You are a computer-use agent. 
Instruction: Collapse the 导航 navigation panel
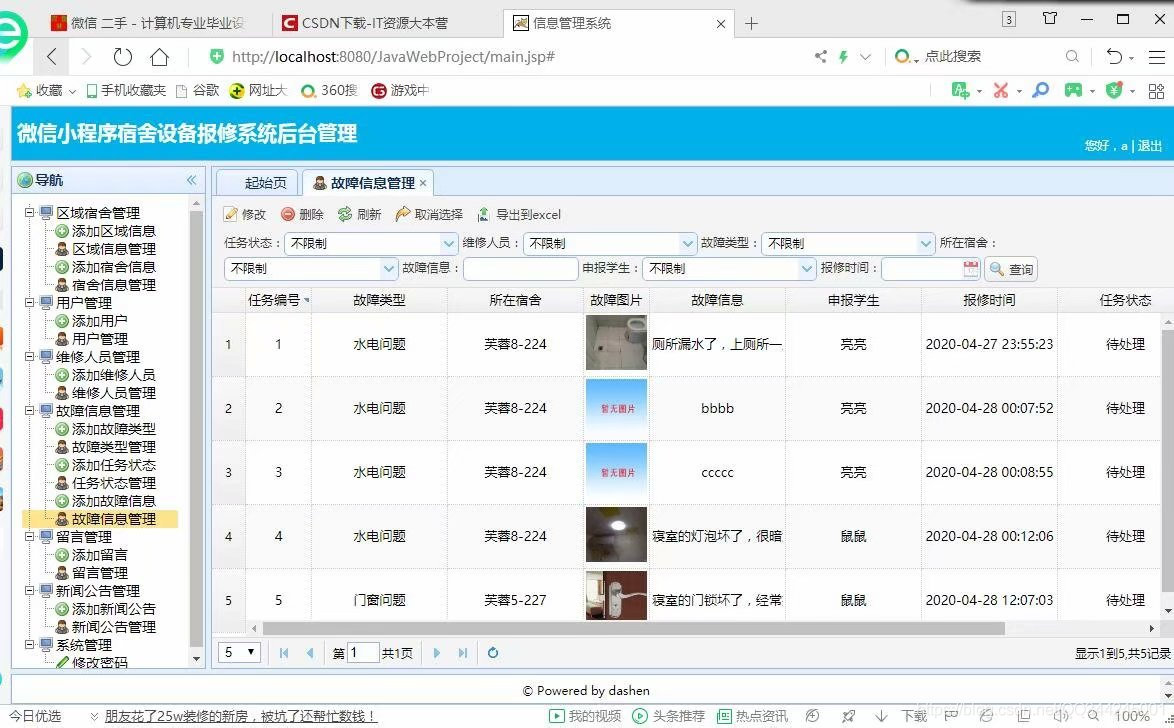tap(192, 180)
